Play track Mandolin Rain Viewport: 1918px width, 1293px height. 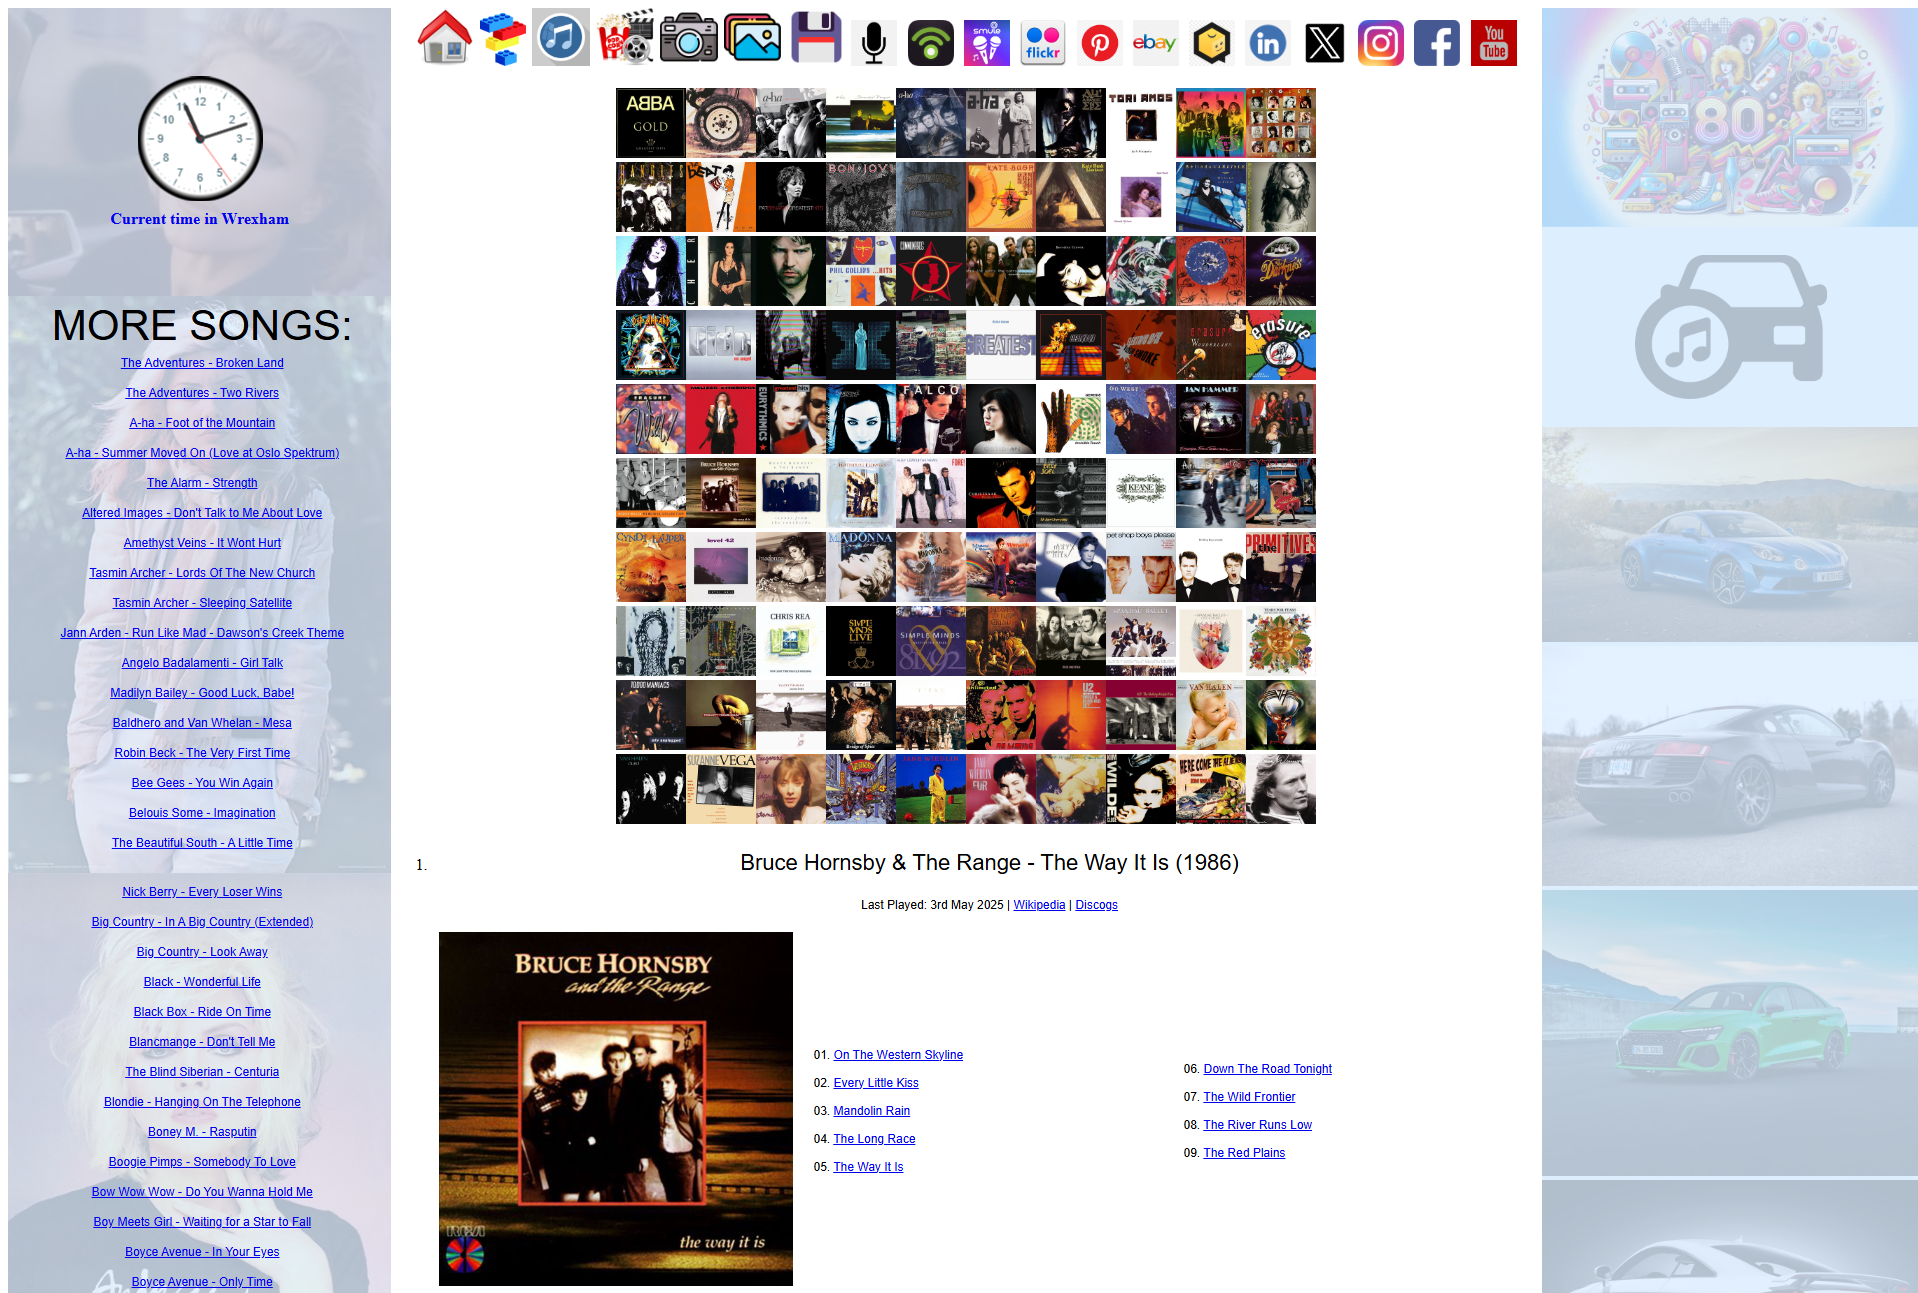872,1111
